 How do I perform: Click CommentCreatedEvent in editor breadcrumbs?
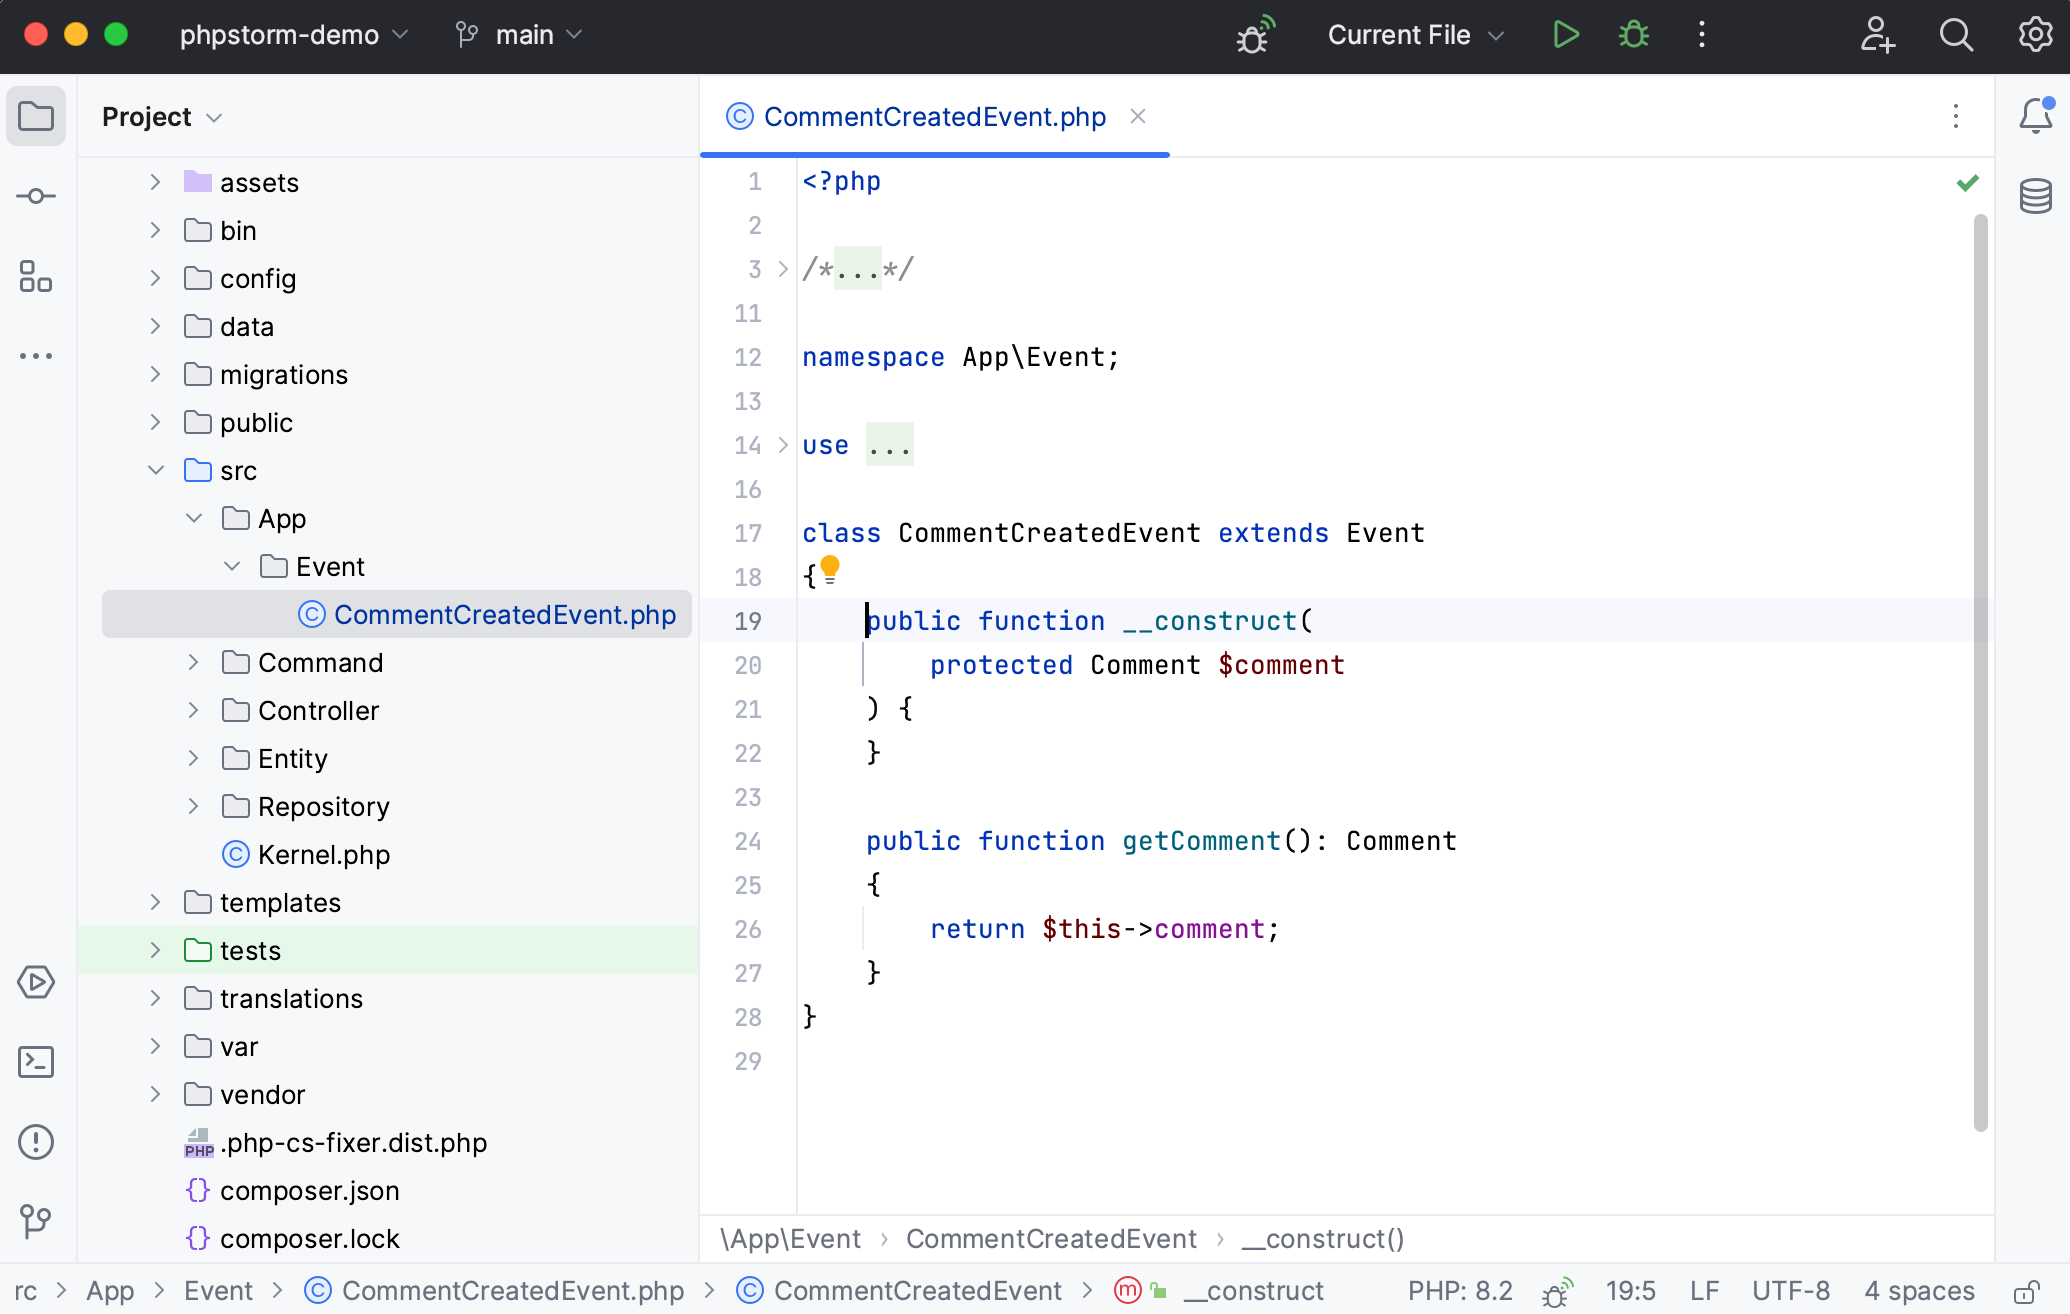coord(1051,1239)
